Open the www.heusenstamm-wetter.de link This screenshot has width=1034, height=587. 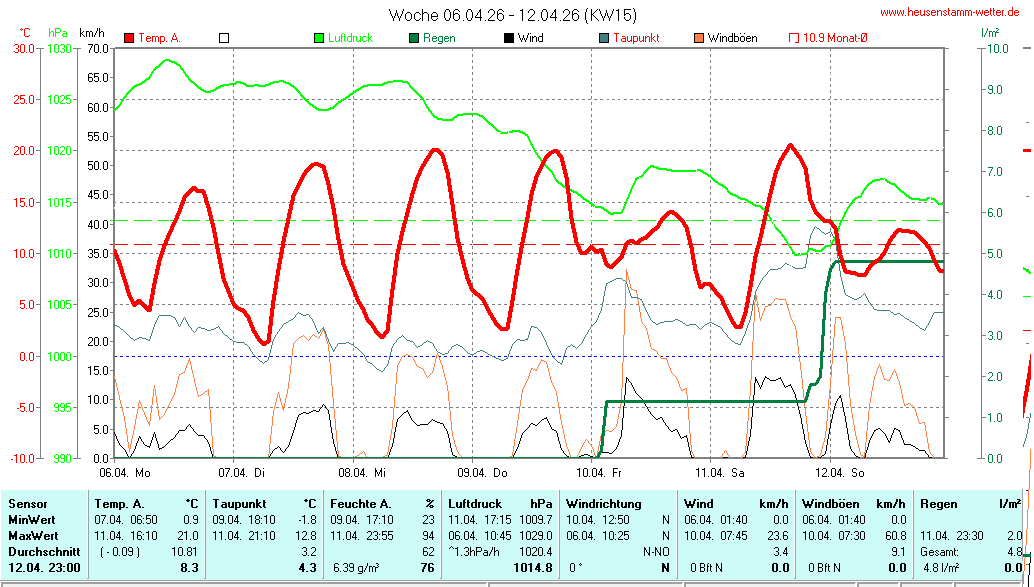point(949,12)
